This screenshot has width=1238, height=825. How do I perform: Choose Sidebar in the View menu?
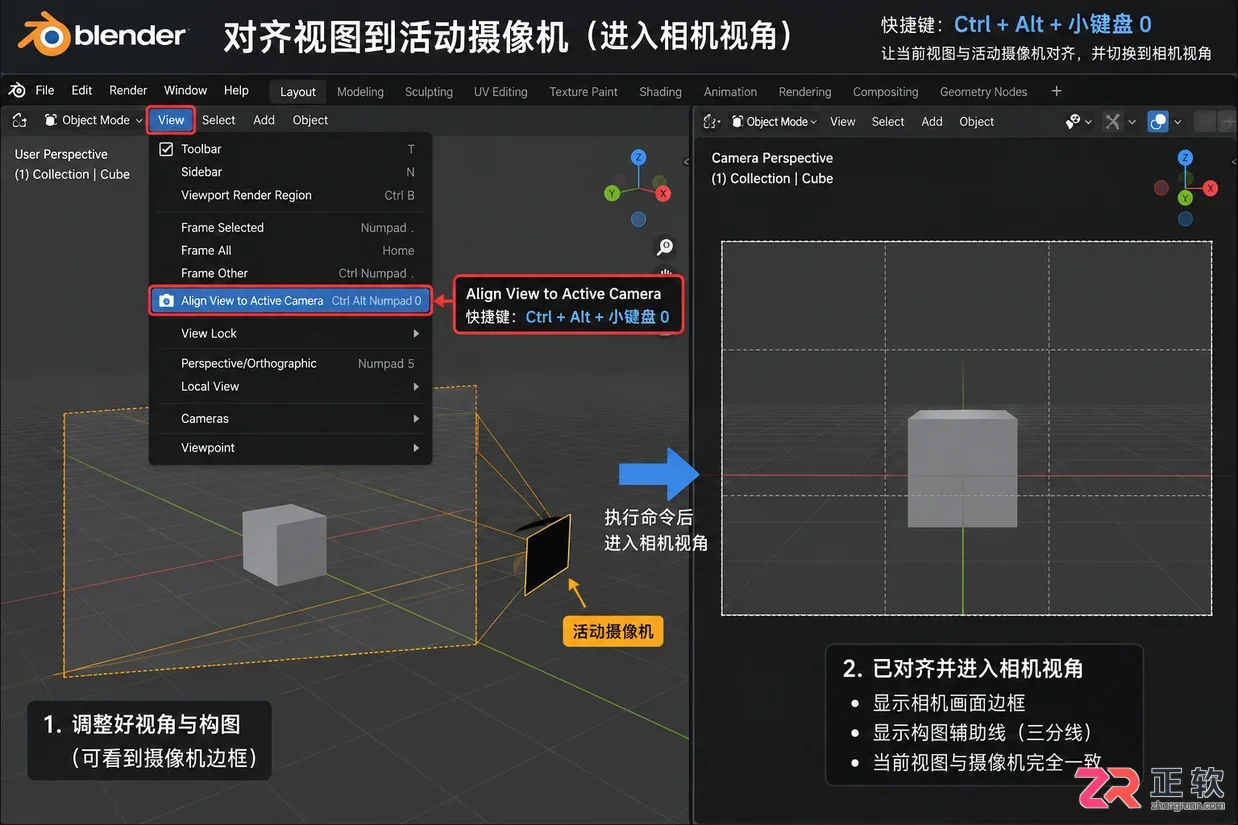(x=290, y=172)
